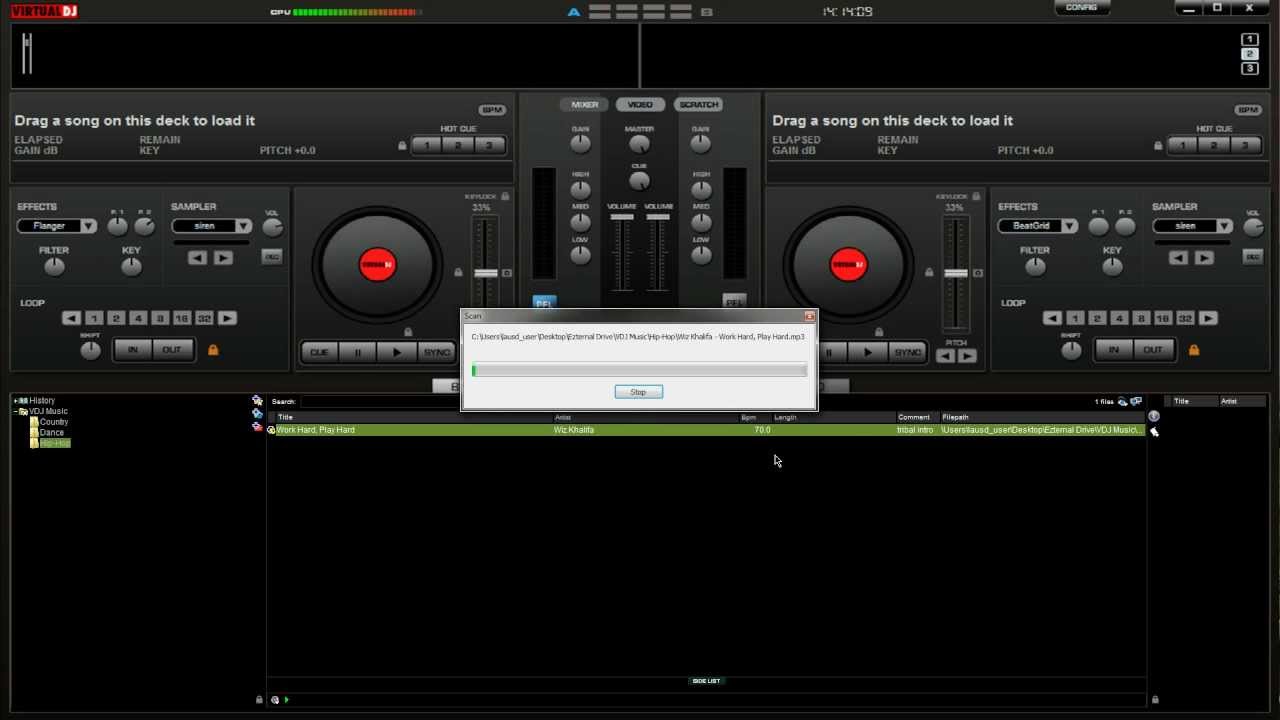
Task: Sync the right deck
Action: point(907,352)
